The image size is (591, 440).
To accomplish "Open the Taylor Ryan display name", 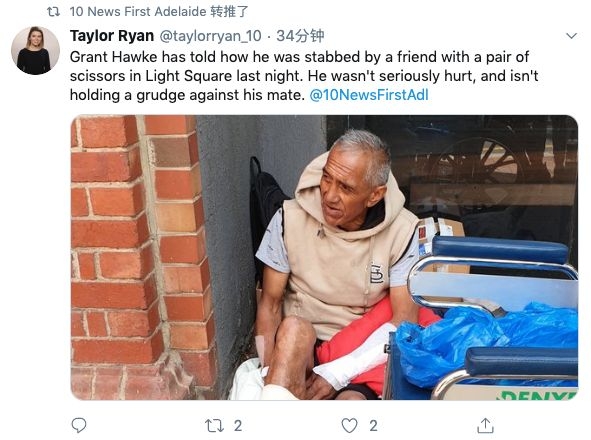I will point(112,36).
